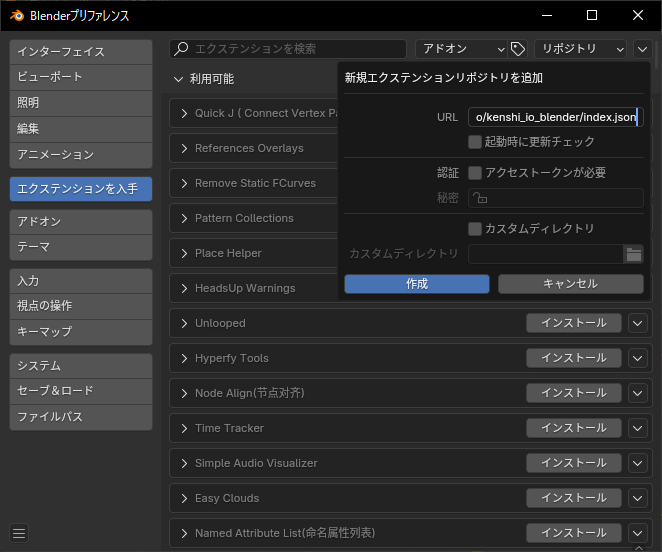Open the tag filter icon

(x=518, y=49)
